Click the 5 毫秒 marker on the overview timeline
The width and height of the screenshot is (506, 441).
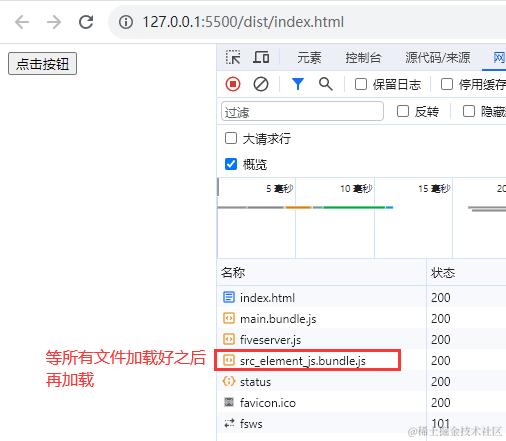pos(279,189)
